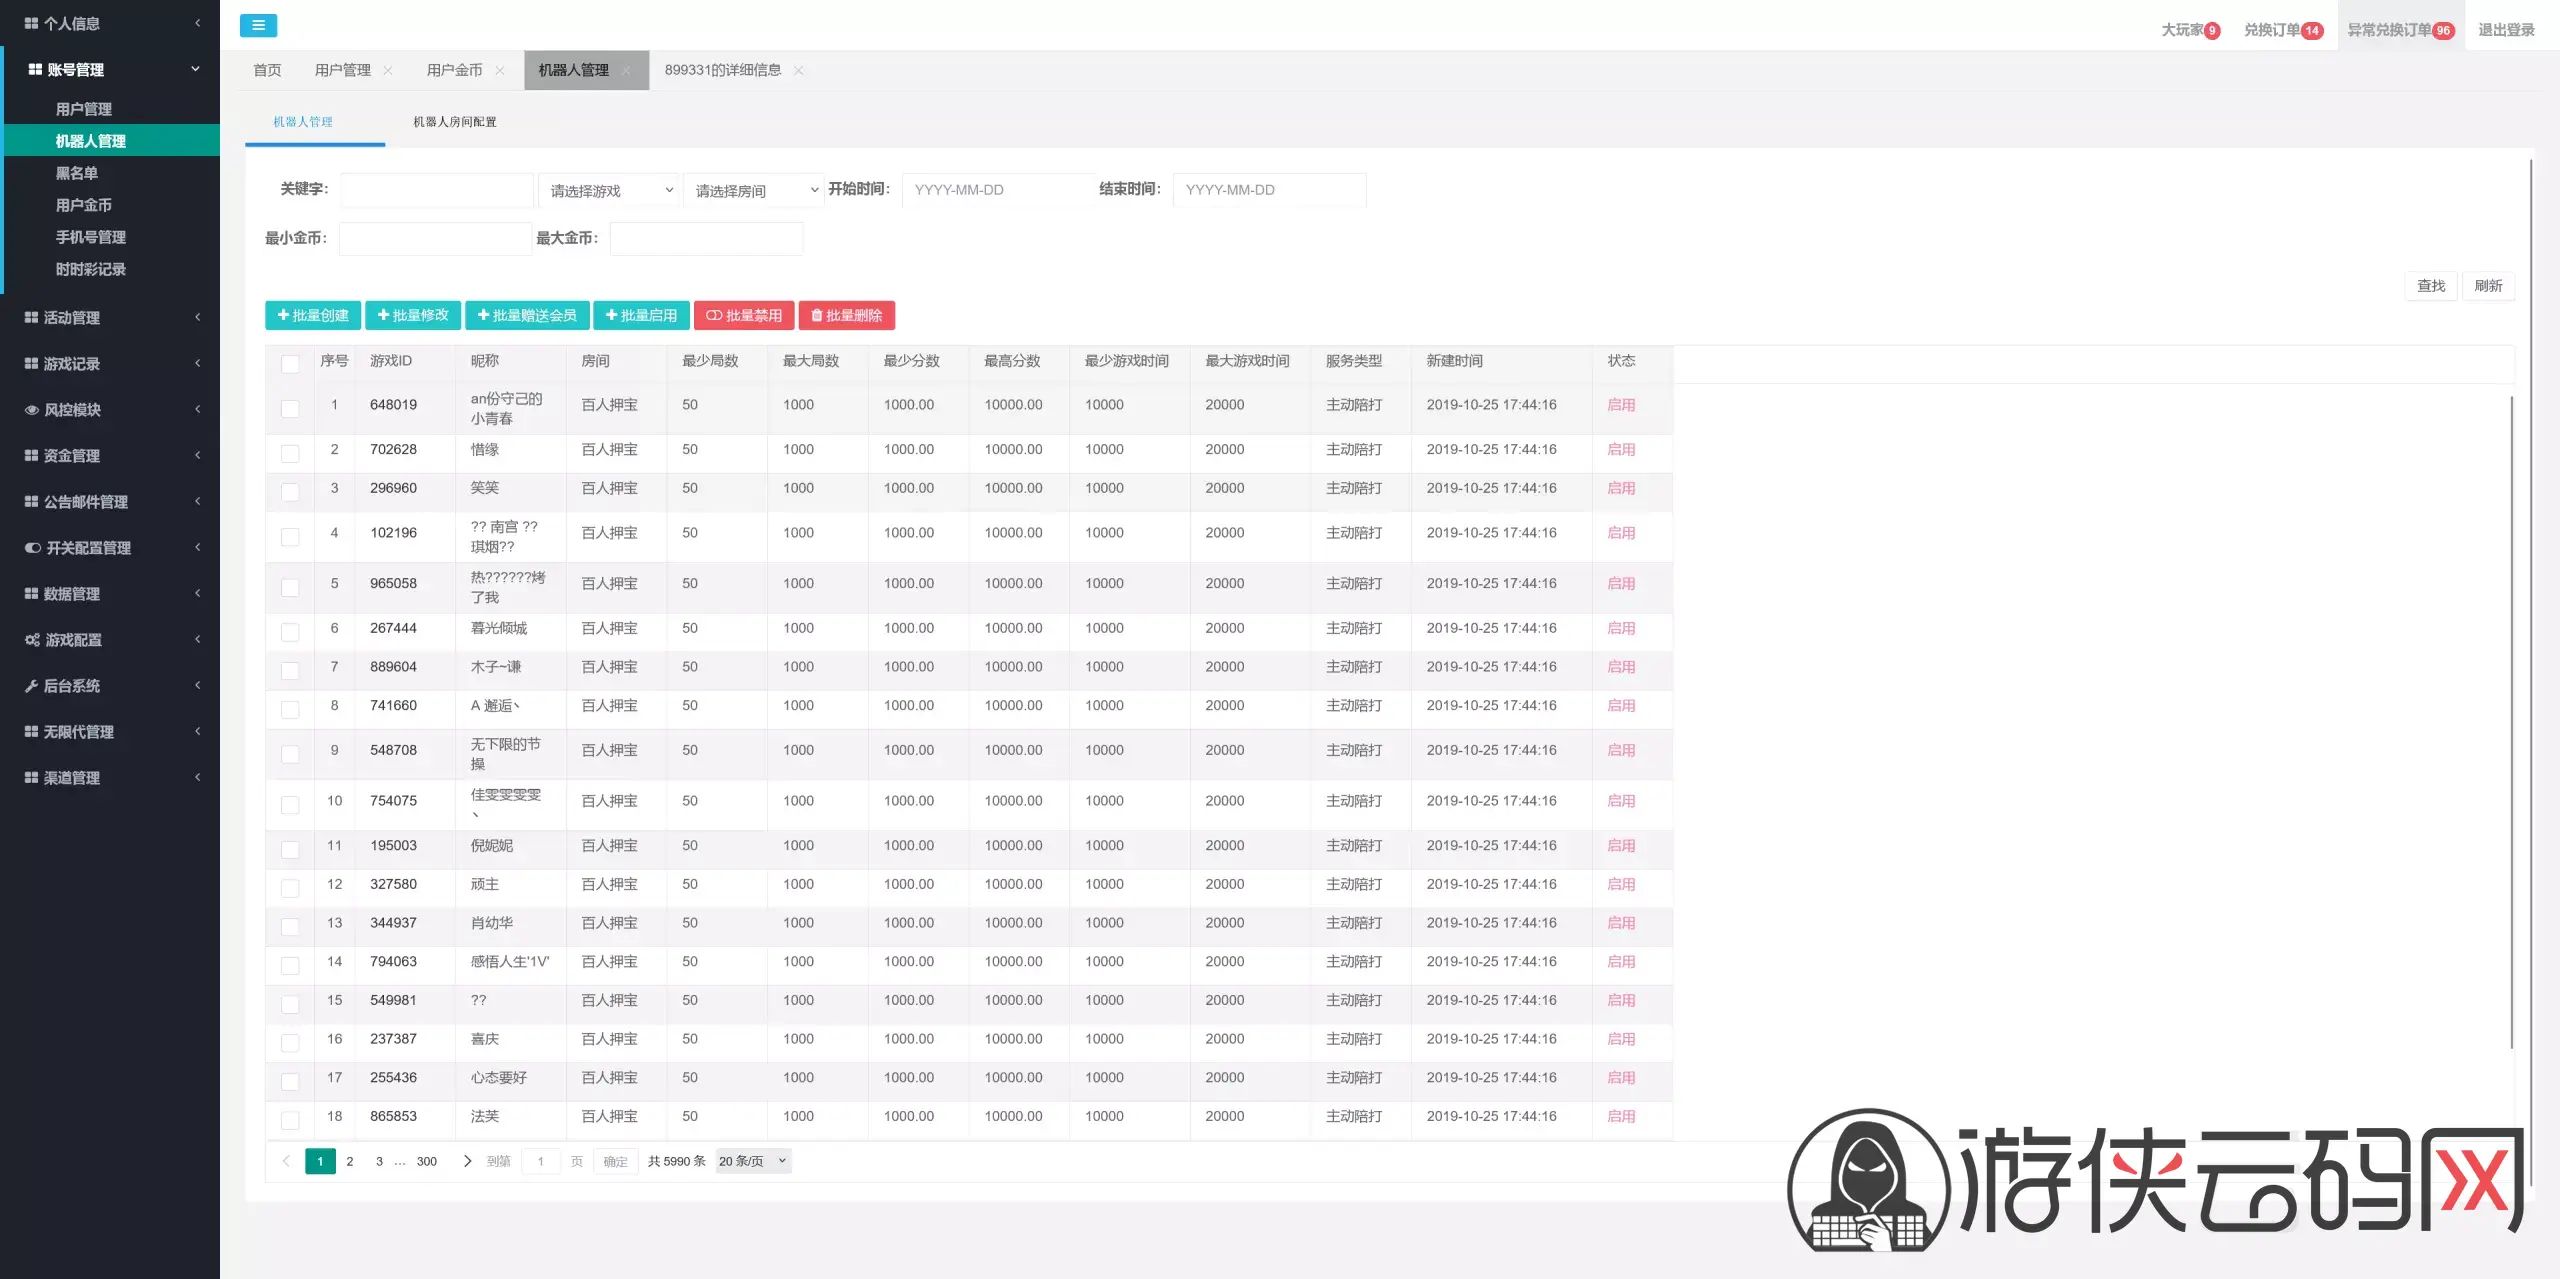Open the 20 条/页 page size dropdown

click(x=753, y=1161)
